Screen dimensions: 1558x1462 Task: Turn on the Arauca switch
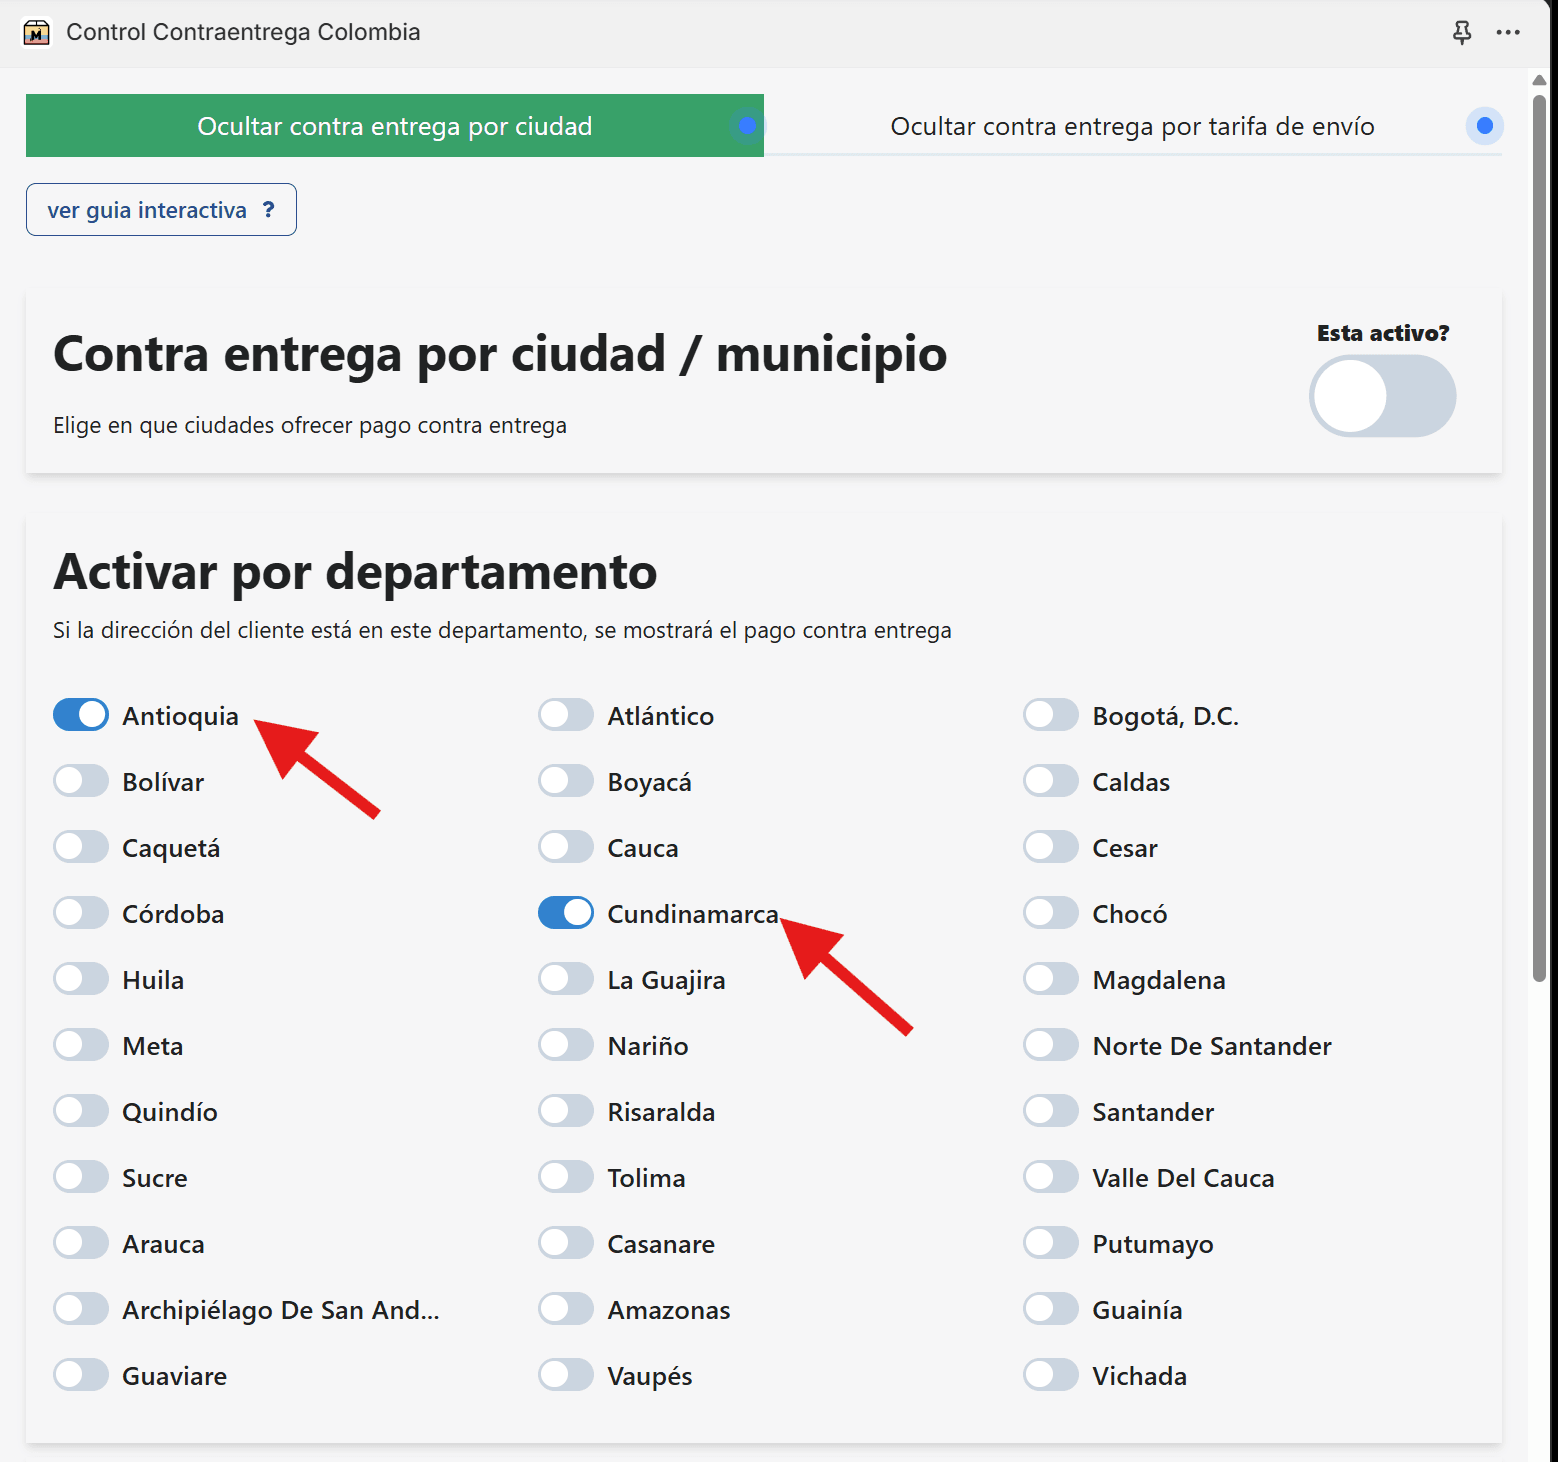coord(81,1243)
